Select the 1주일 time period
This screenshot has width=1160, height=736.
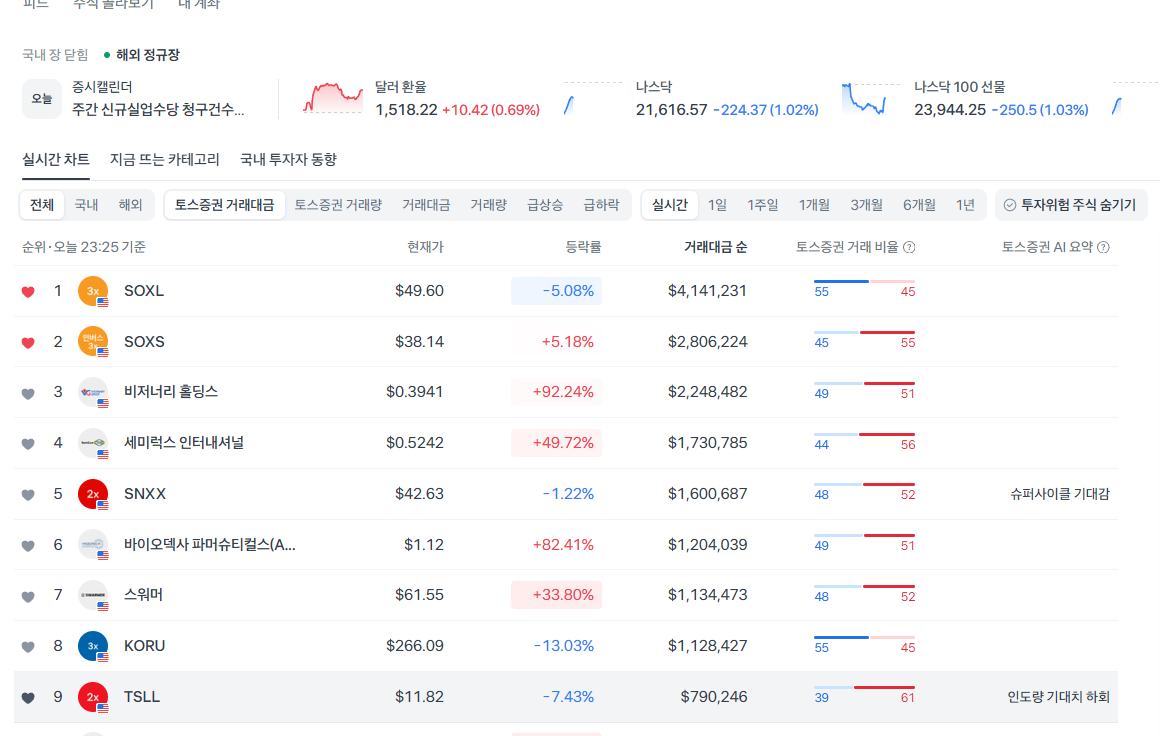[x=762, y=205]
